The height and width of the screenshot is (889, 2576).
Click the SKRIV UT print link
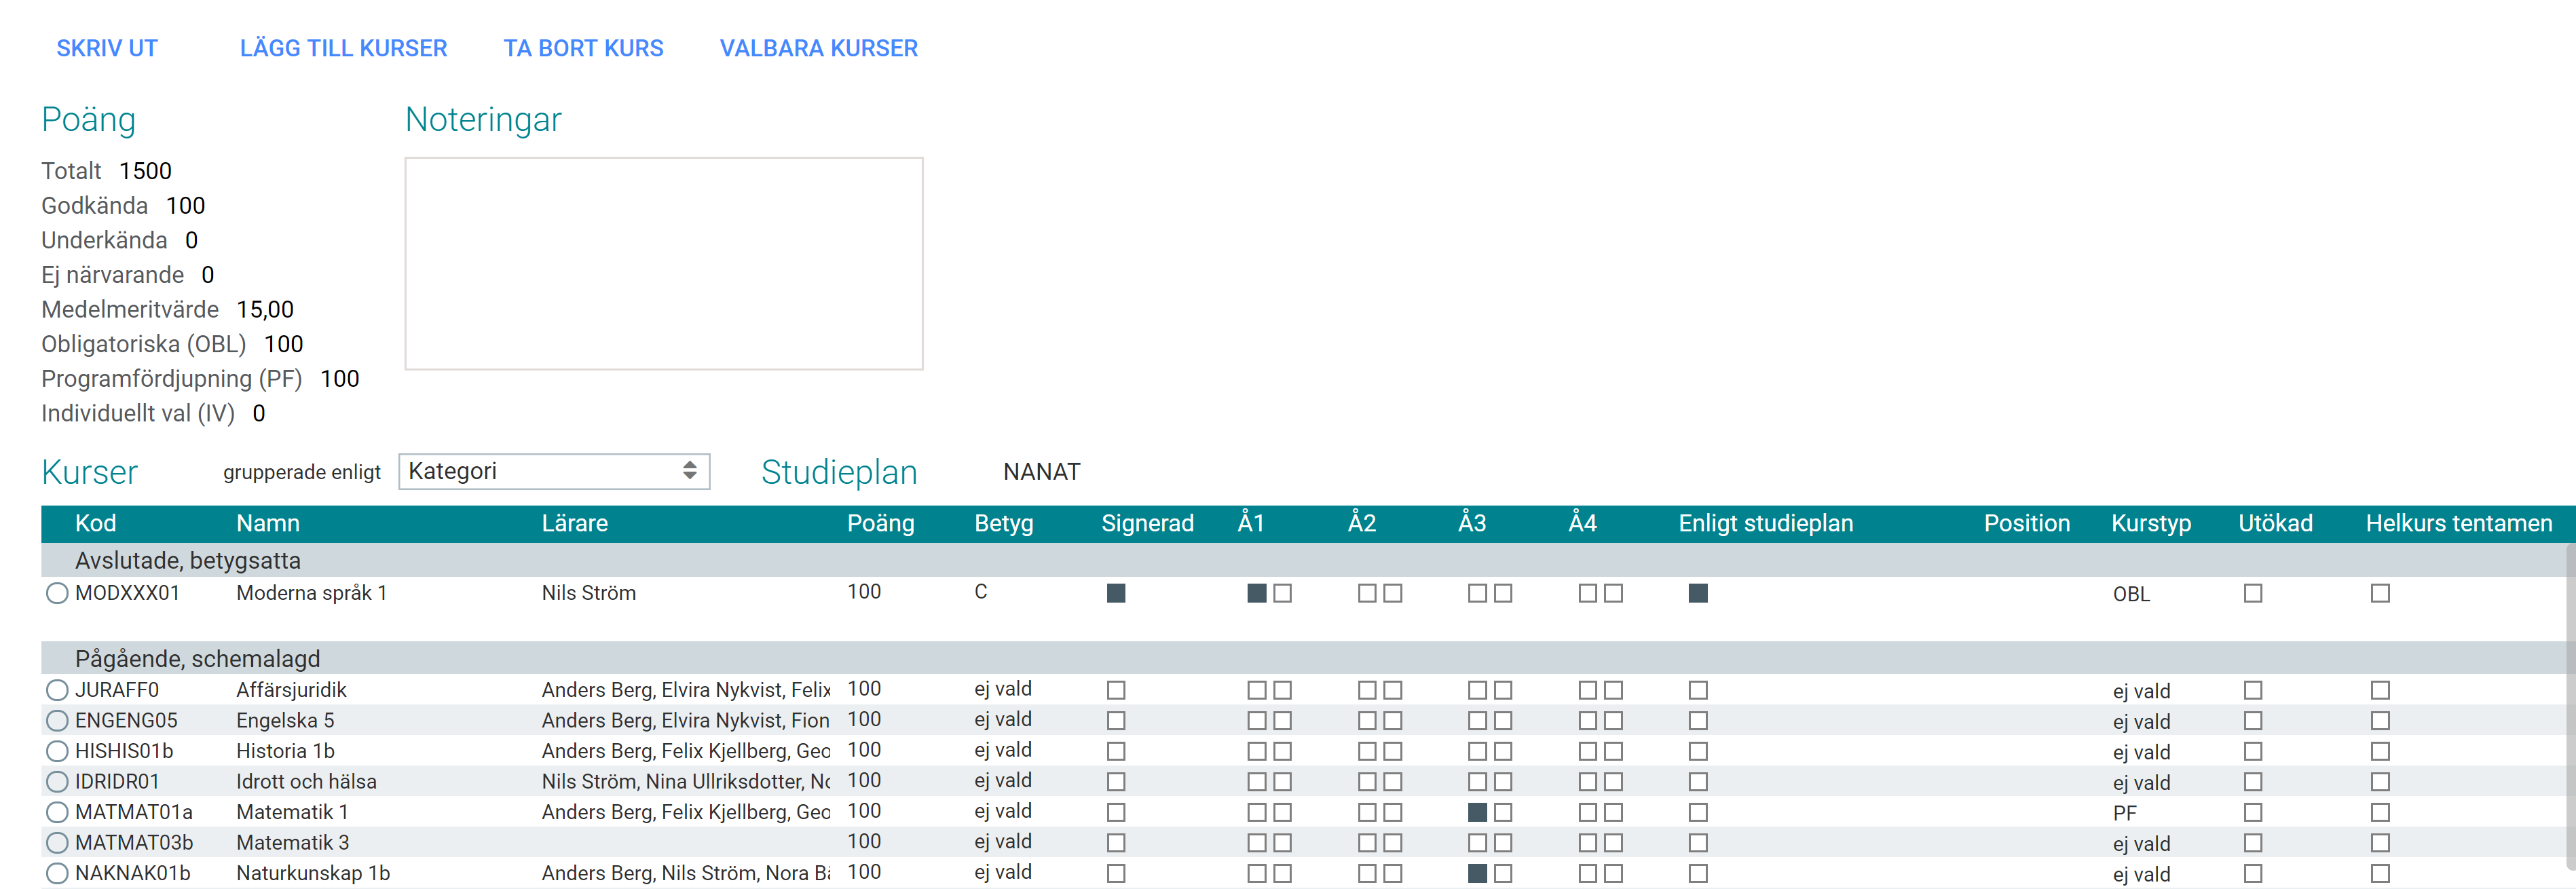pos(106,48)
